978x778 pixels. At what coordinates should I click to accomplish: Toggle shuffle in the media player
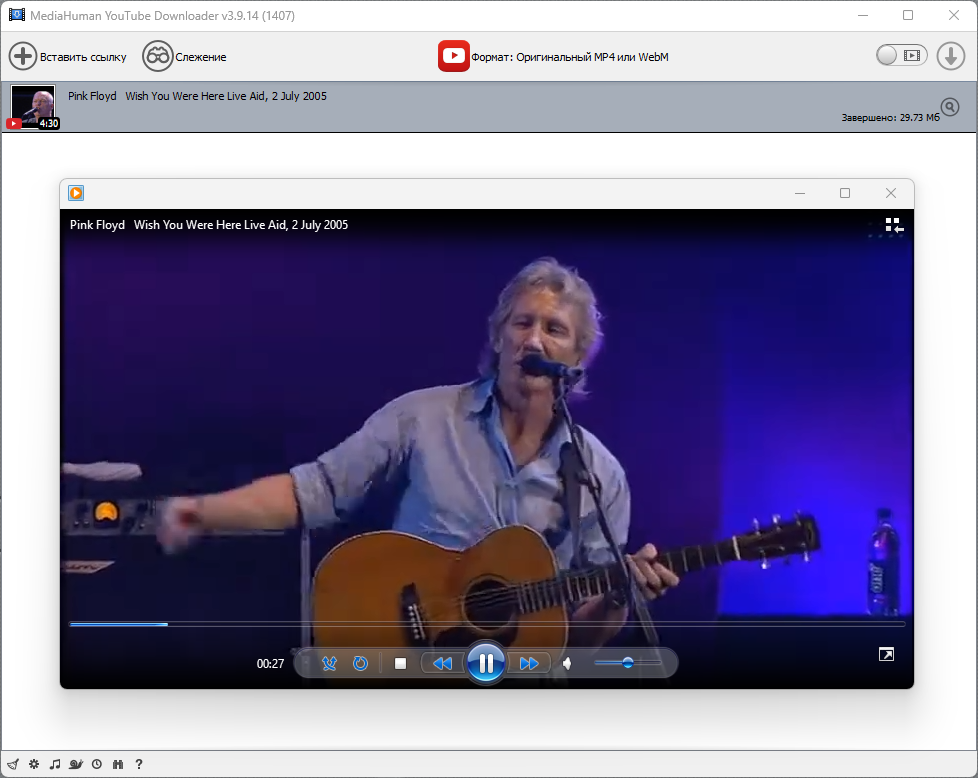(x=329, y=663)
